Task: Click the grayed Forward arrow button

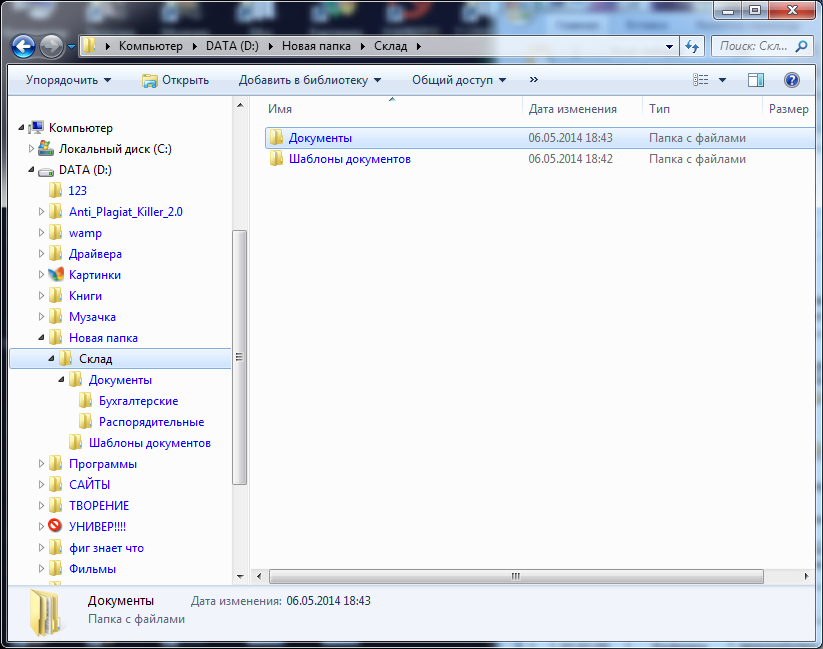Action: click(51, 46)
